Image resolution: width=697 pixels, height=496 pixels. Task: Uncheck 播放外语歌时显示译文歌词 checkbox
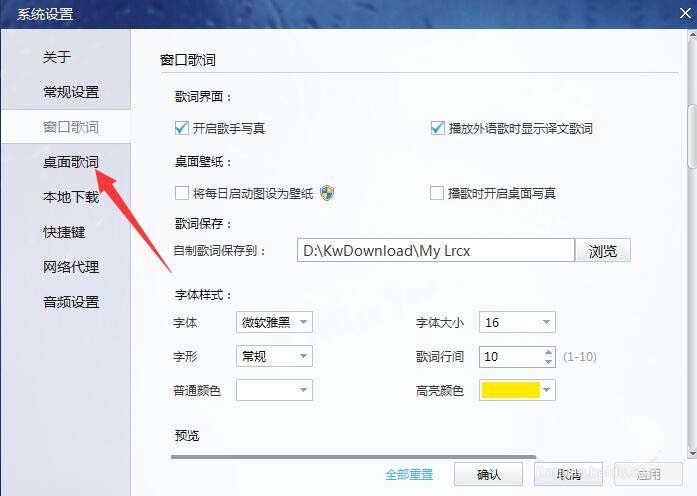click(x=437, y=128)
